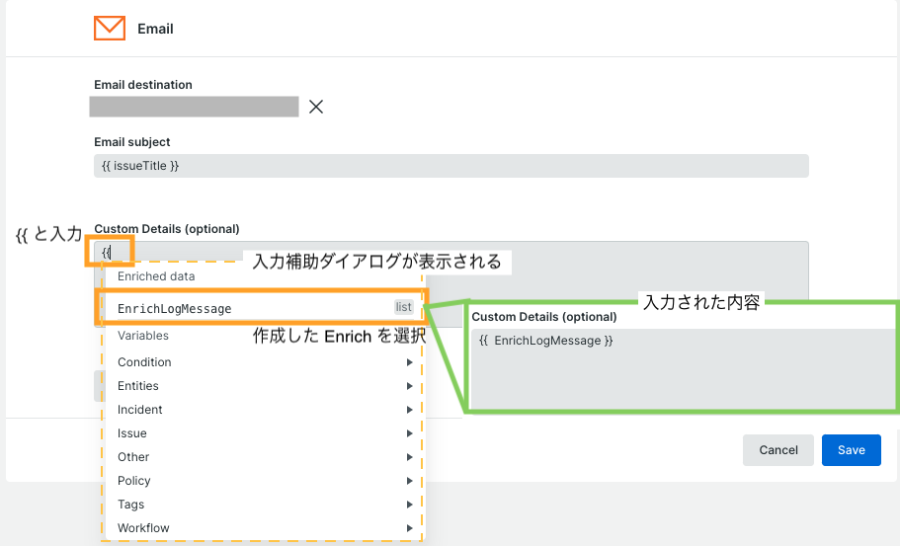Image resolution: width=900 pixels, height=546 pixels.
Task: Expand the Entities submenu arrow
Action: coord(409,386)
